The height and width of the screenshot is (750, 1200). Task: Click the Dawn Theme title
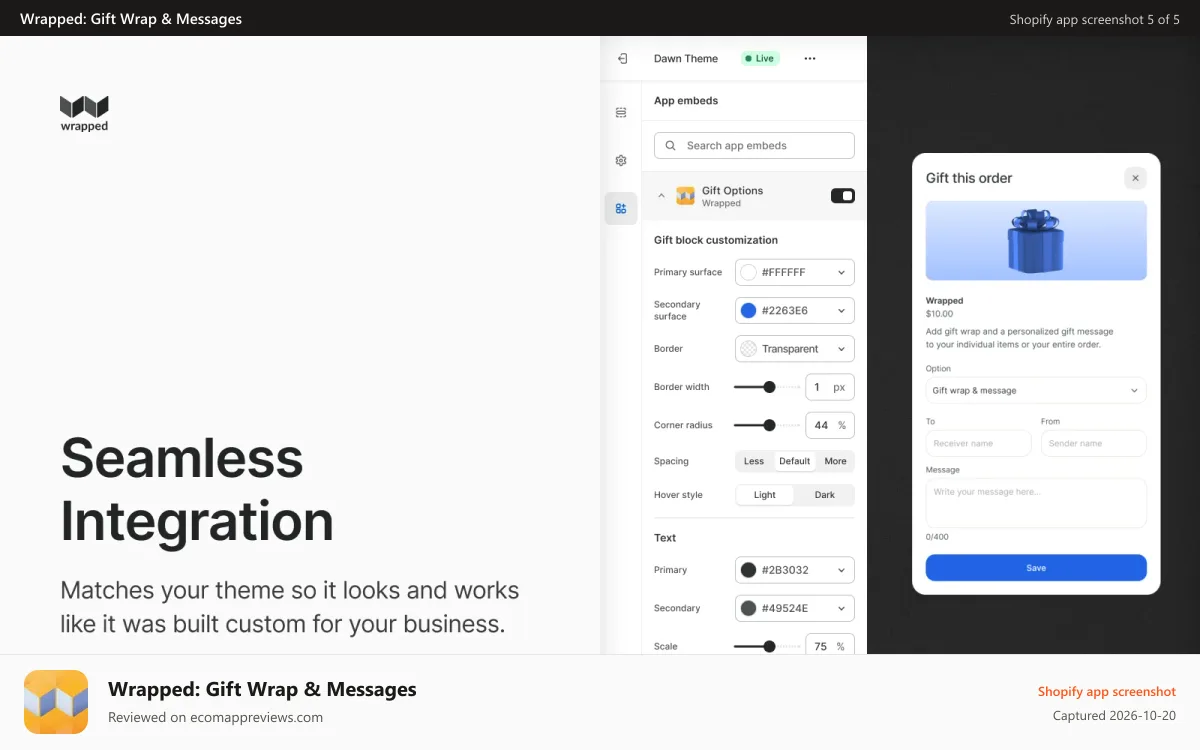(686, 59)
